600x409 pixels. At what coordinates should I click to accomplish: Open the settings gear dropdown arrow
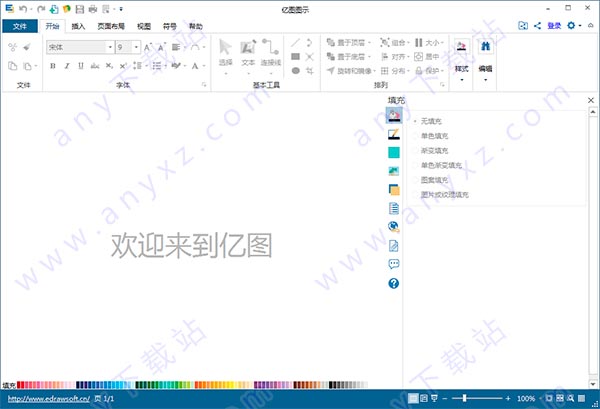click(580, 26)
